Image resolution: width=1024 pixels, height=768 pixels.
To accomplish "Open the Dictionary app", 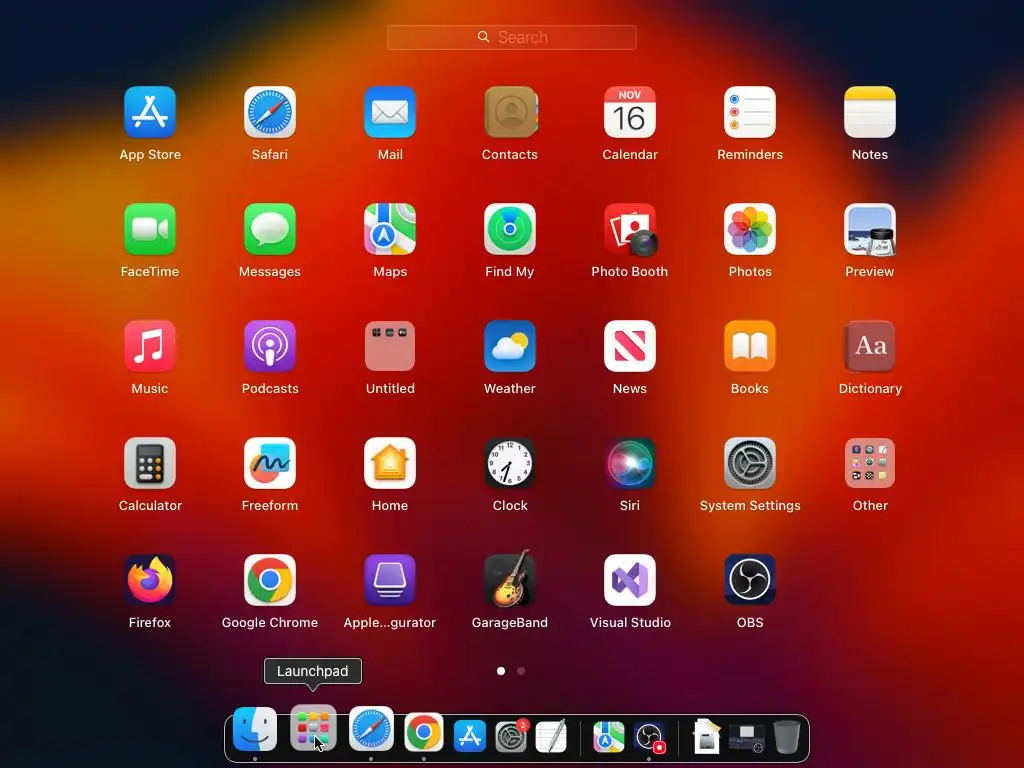I will [x=870, y=346].
